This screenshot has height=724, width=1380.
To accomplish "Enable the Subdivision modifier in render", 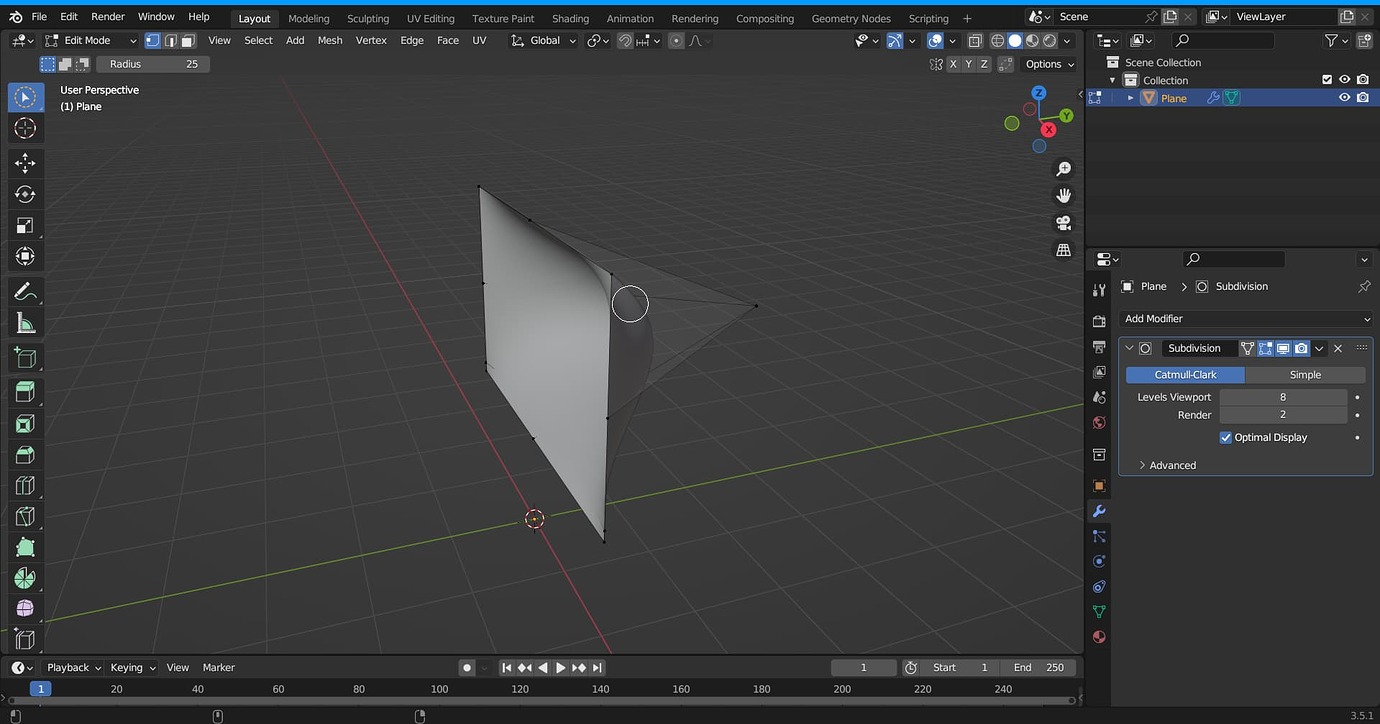I will click(1300, 348).
